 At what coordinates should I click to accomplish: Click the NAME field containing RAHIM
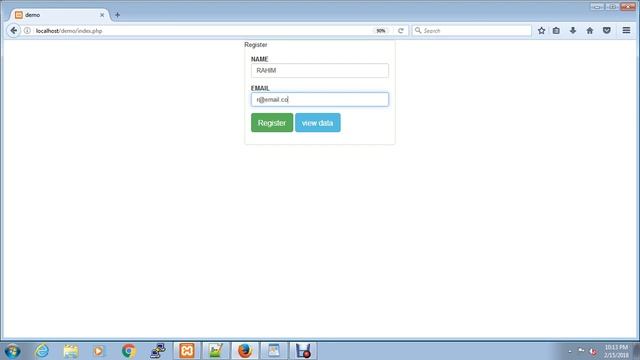[x=320, y=71]
